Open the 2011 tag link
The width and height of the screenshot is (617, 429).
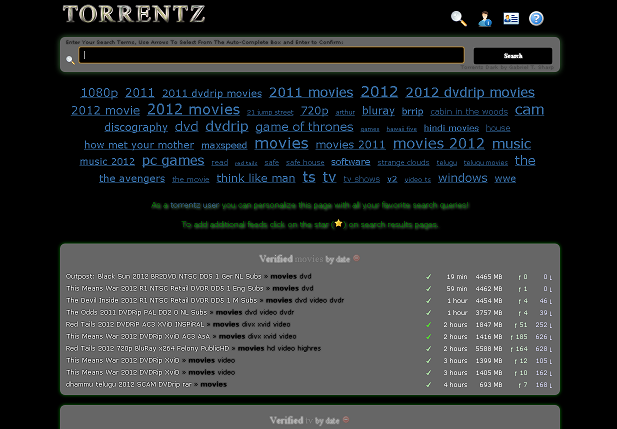point(140,93)
